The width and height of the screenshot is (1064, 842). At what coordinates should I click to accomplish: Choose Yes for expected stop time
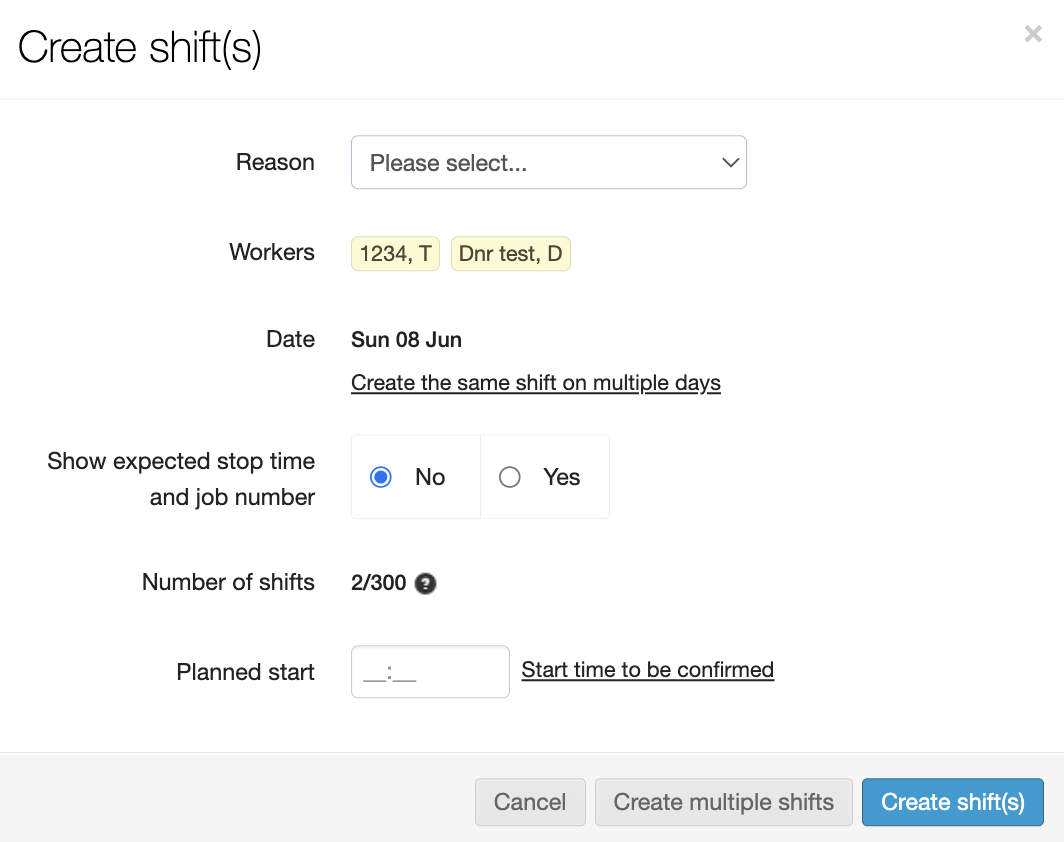(x=510, y=477)
